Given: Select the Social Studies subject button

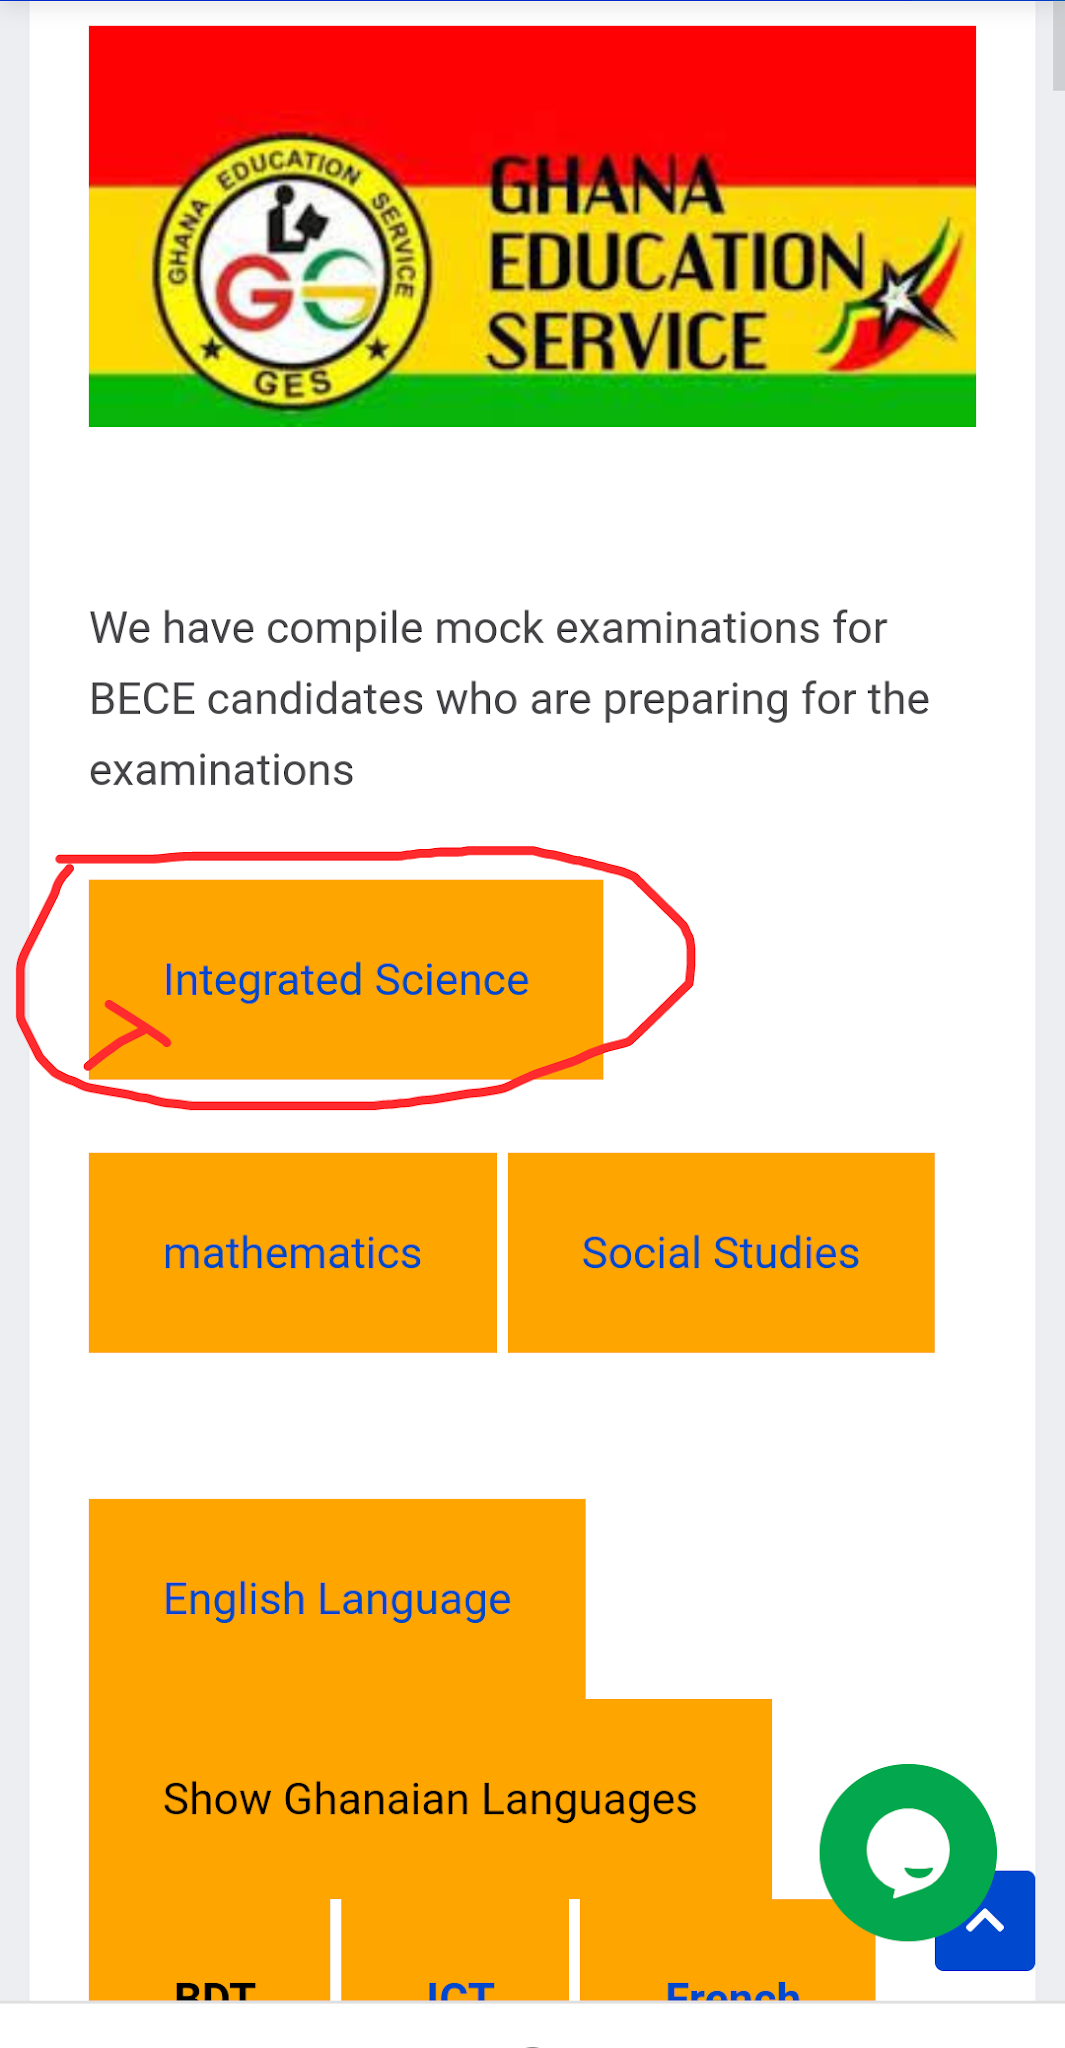Looking at the screenshot, I should click(x=720, y=1253).
